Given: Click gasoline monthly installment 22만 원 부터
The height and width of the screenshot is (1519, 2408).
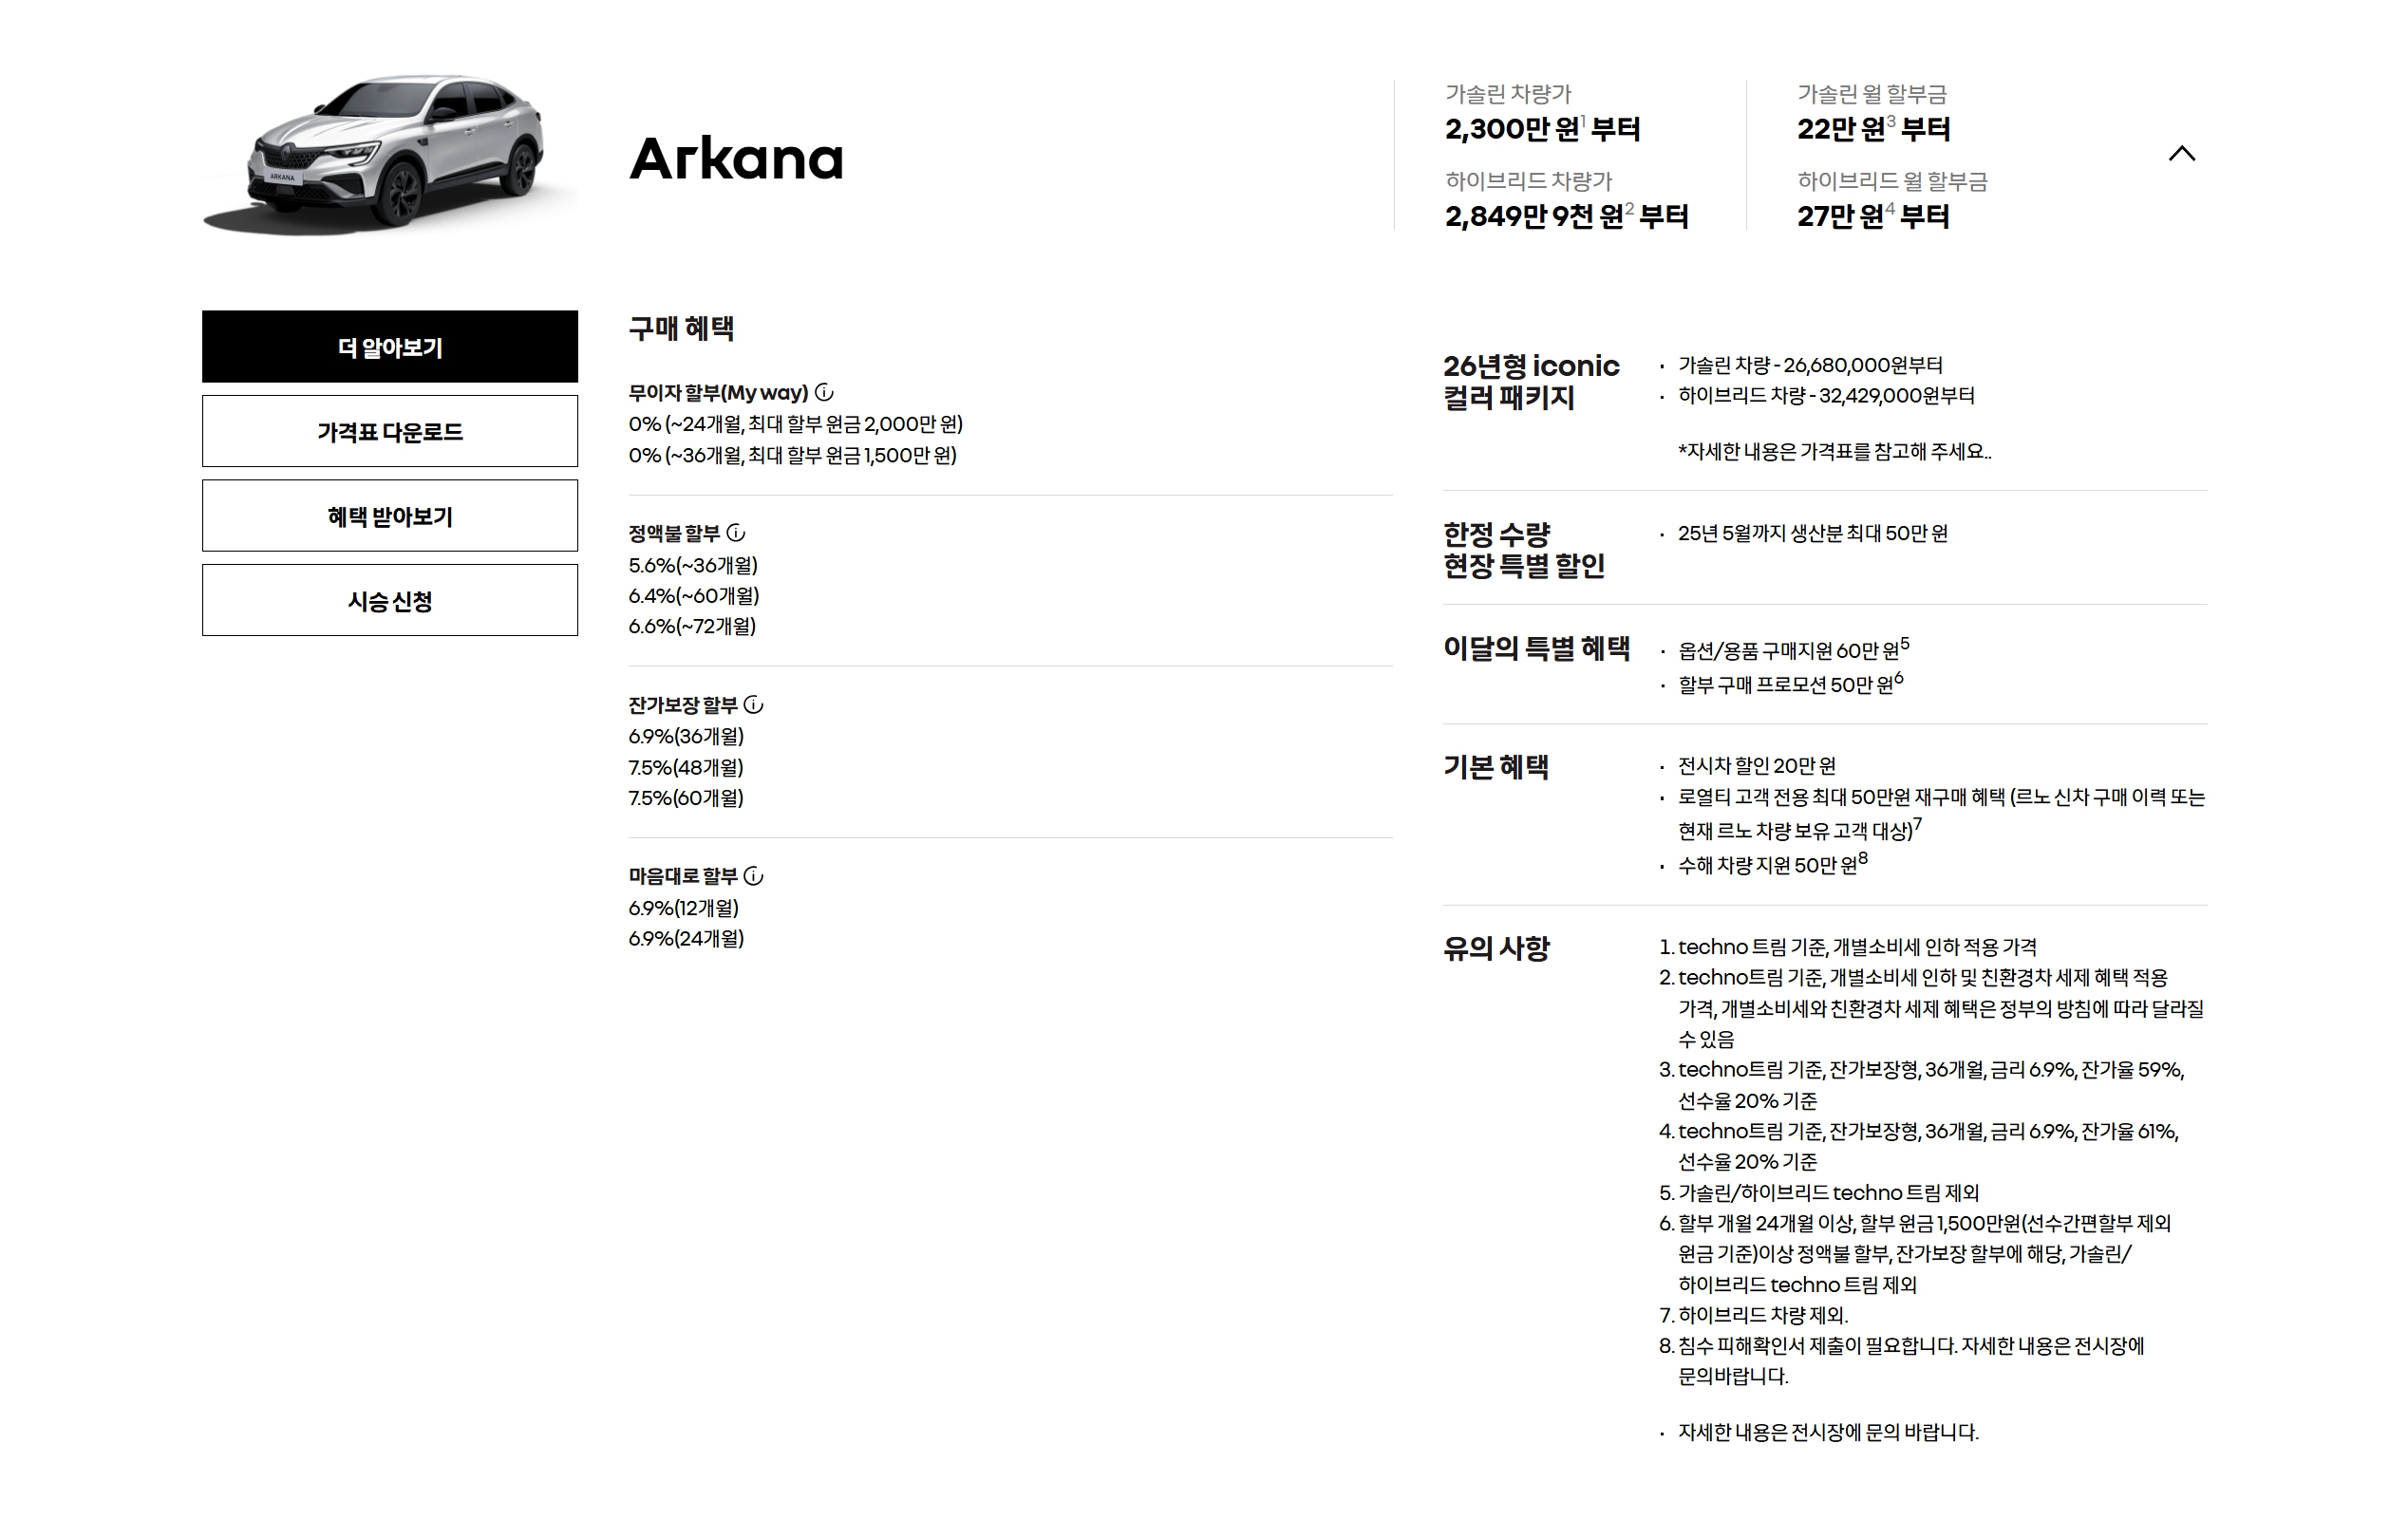Looking at the screenshot, I should 1872,129.
